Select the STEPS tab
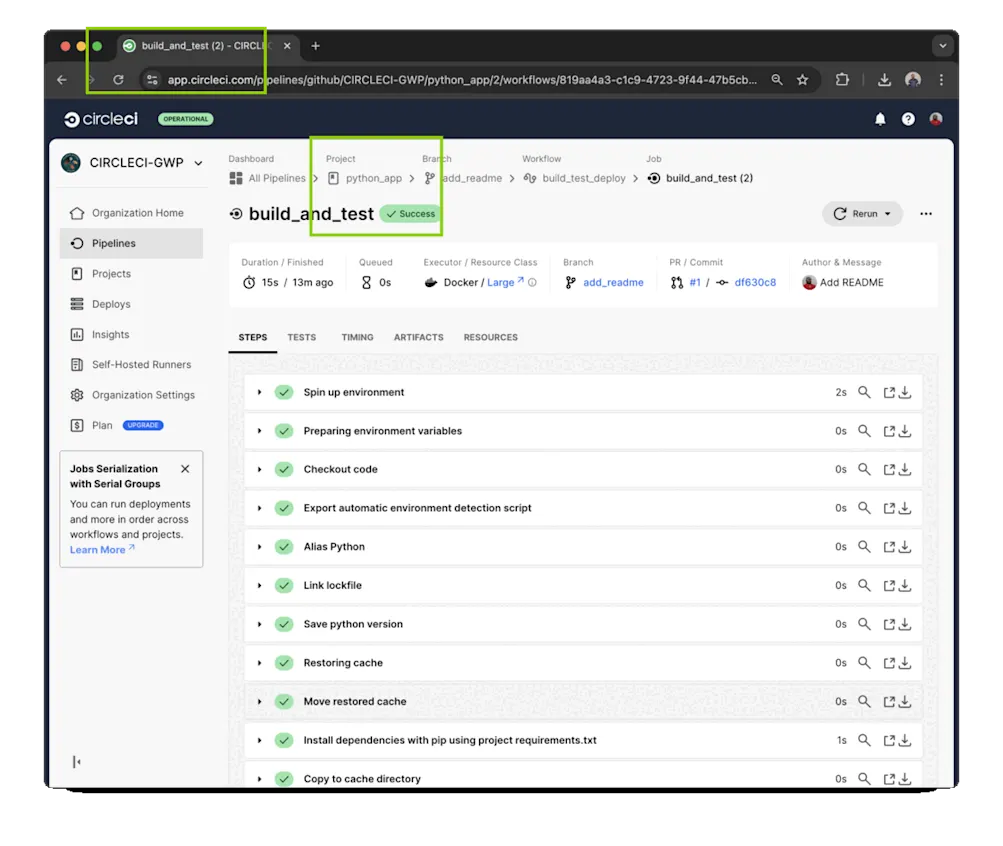The width and height of the screenshot is (1003, 846). 253,337
